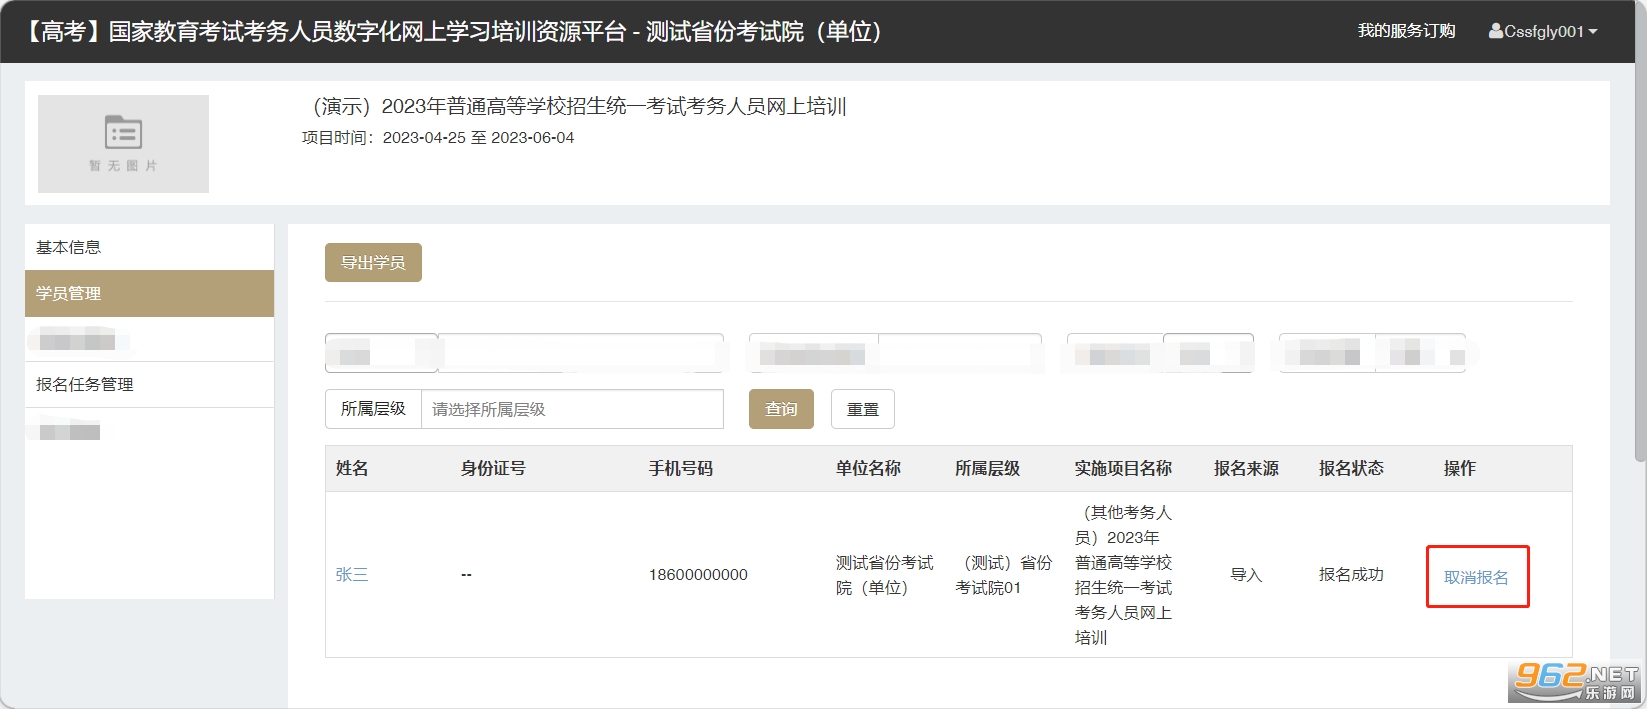Select 基本信息 in the sidebar
The image size is (1647, 709).
click(149, 247)
